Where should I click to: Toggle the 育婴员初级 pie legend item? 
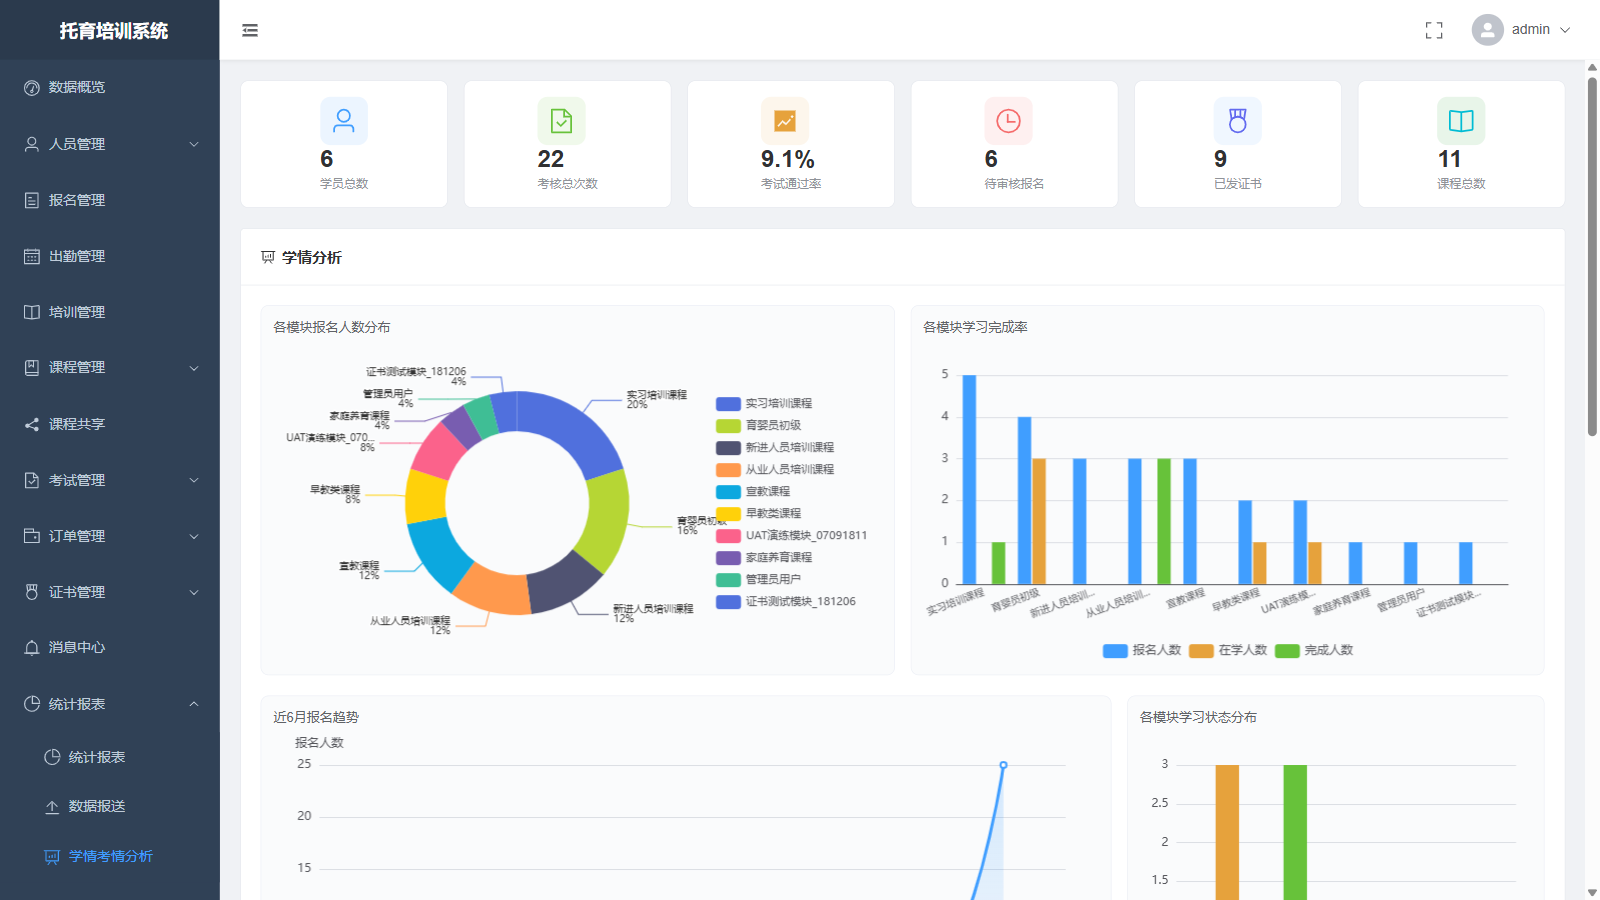(x=759, y=426)
